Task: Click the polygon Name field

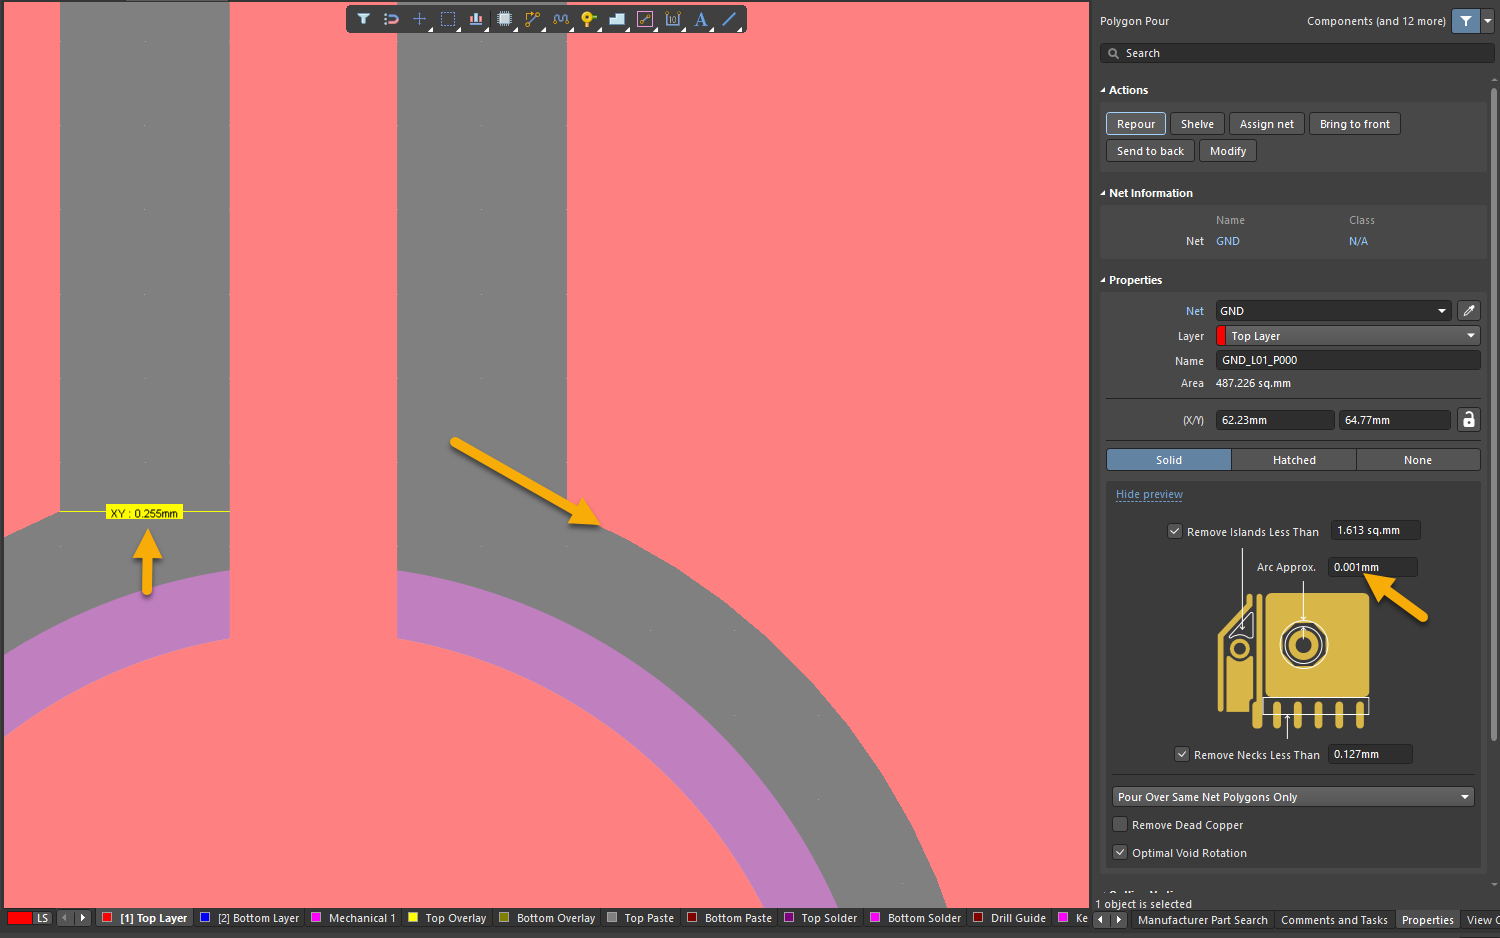Action: (1348, 360)
